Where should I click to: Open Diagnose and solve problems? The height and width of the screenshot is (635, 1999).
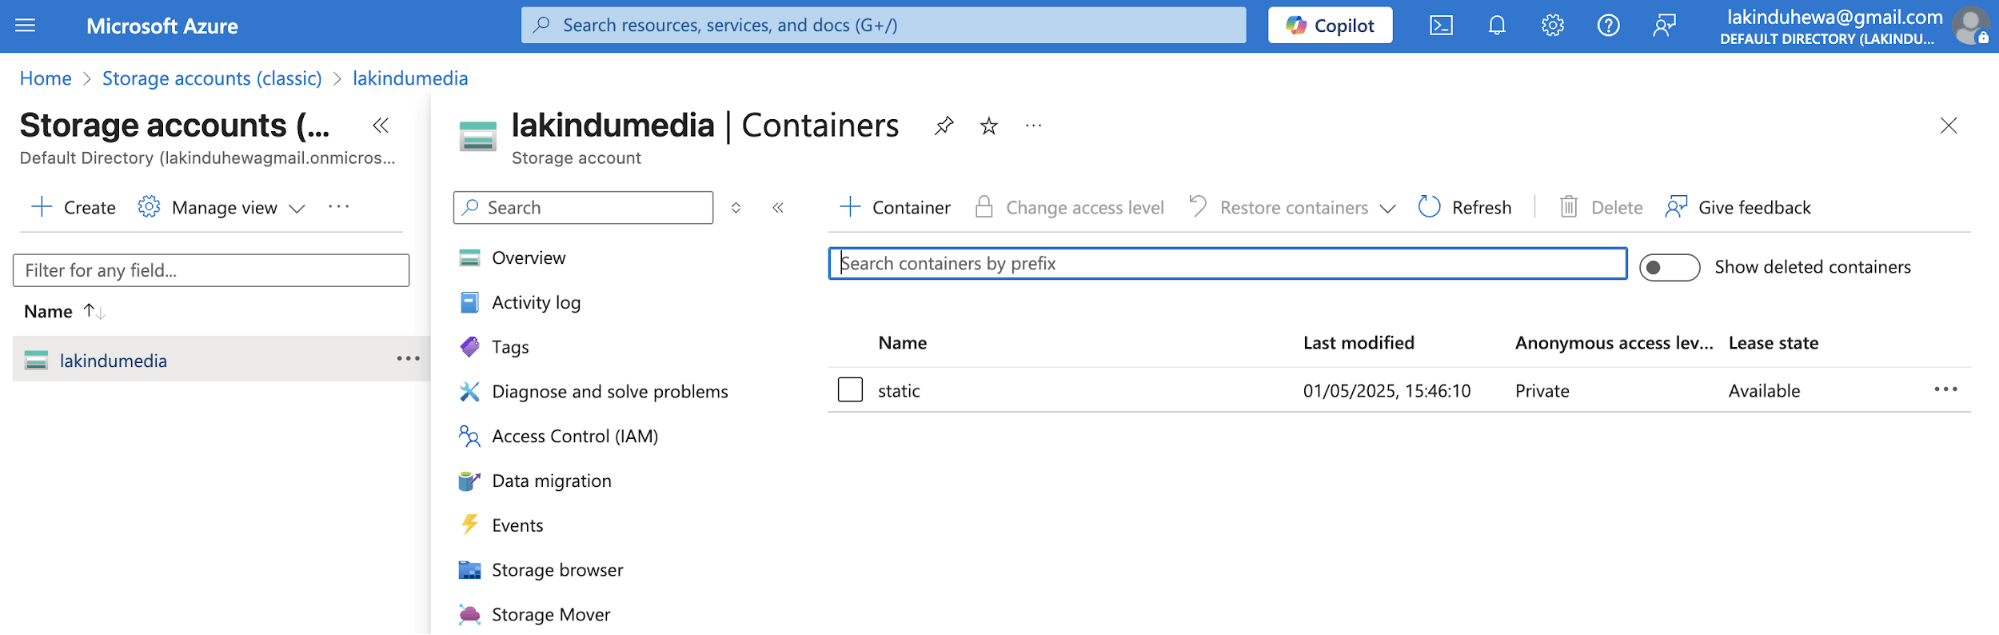coord(610,391)
